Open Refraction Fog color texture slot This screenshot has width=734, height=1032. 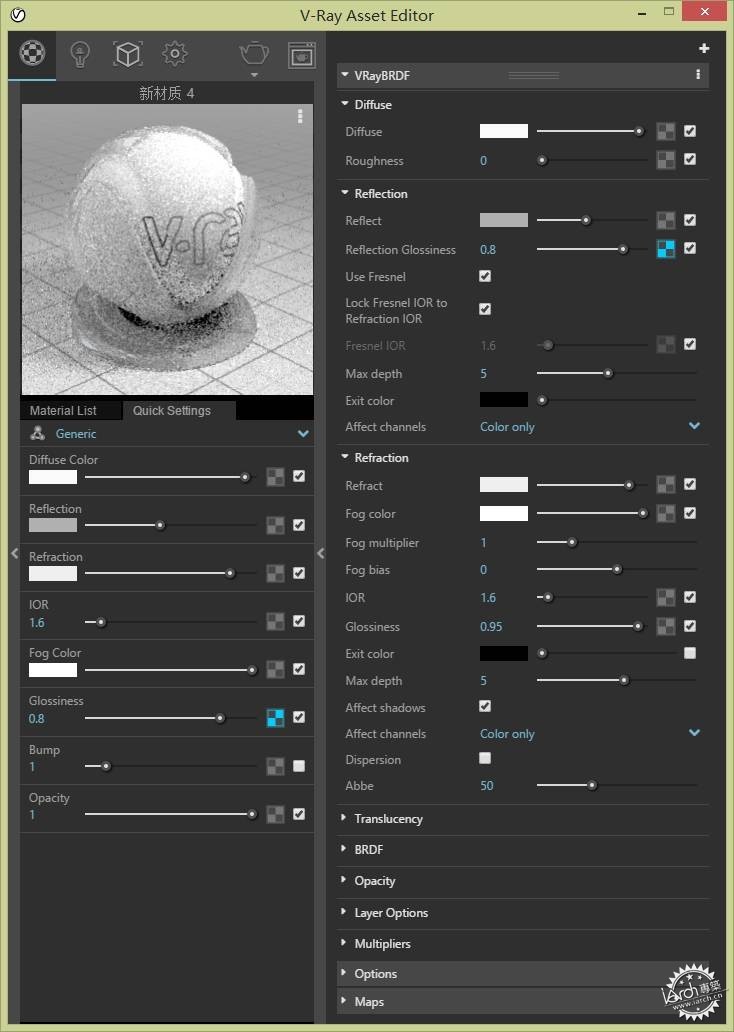point(666,513)
